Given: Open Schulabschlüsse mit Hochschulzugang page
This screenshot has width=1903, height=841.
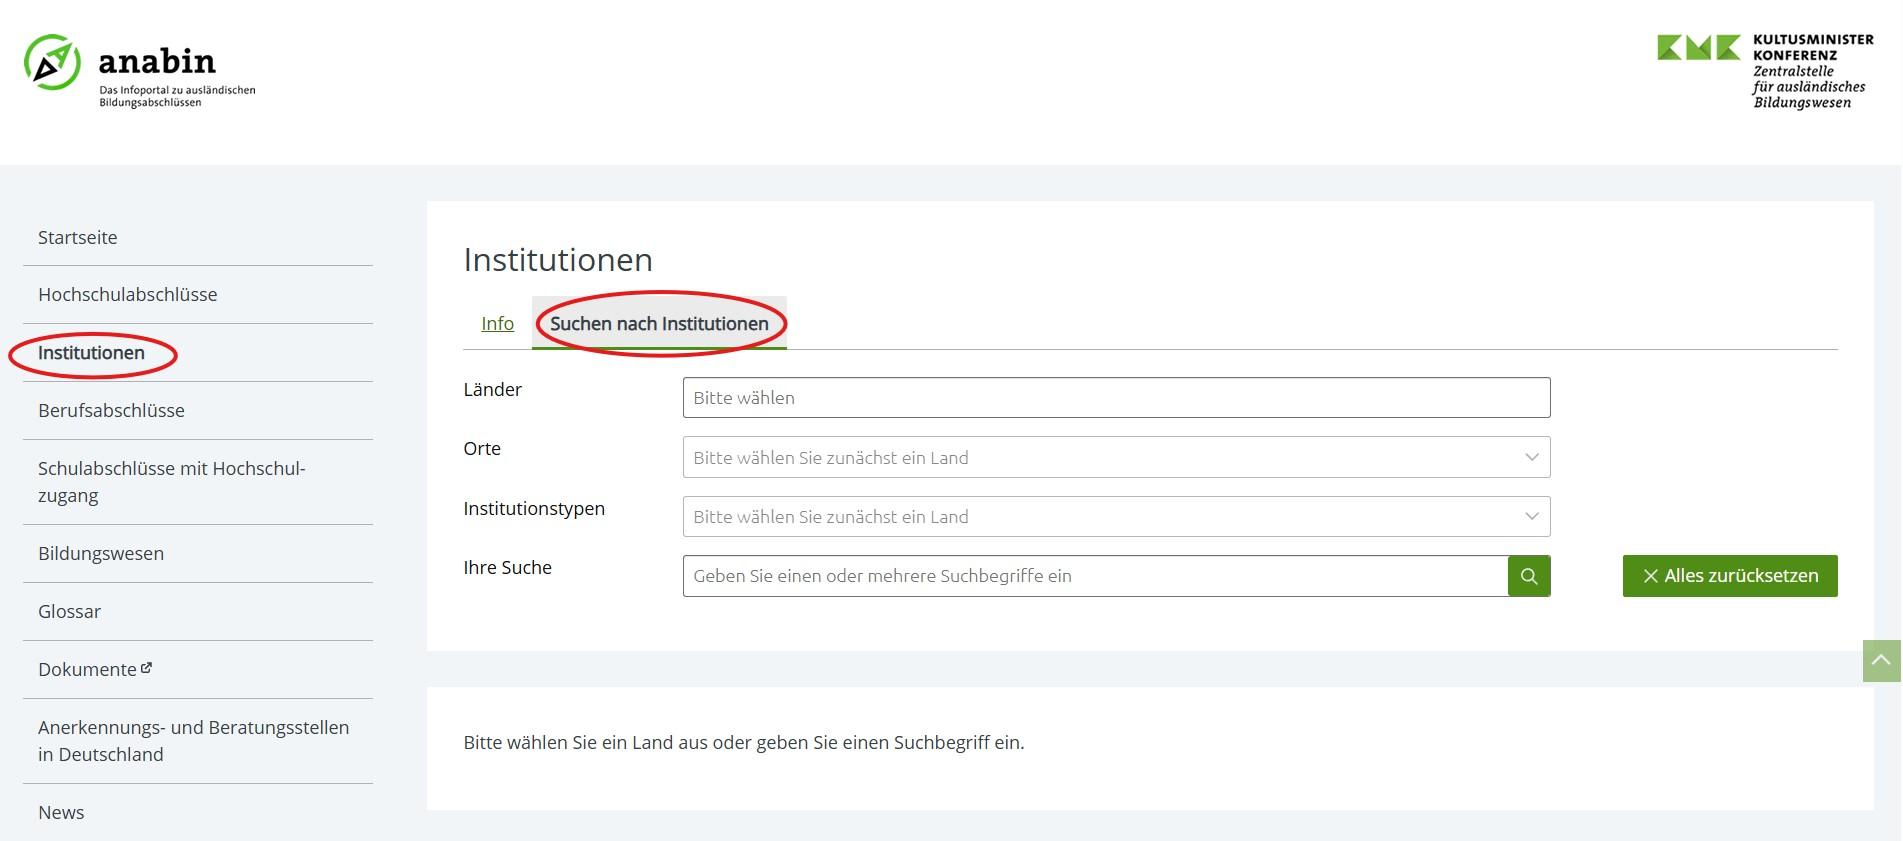Looking at the screenshot, I should [171, 481].
